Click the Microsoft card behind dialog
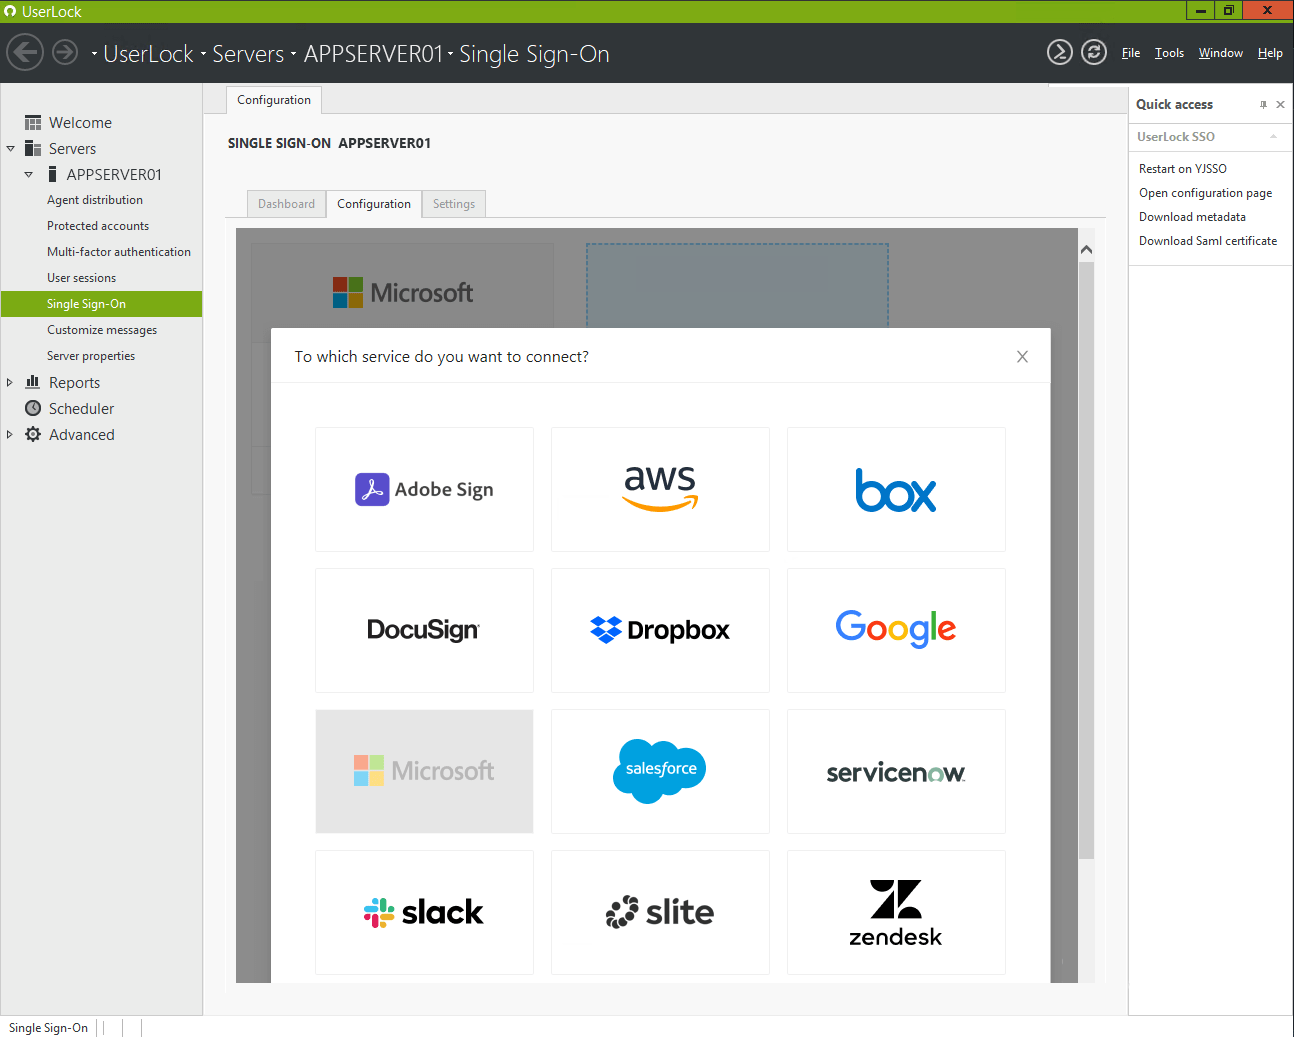This screenshot has width=1294, height=1037. click(x=402, y=286)
